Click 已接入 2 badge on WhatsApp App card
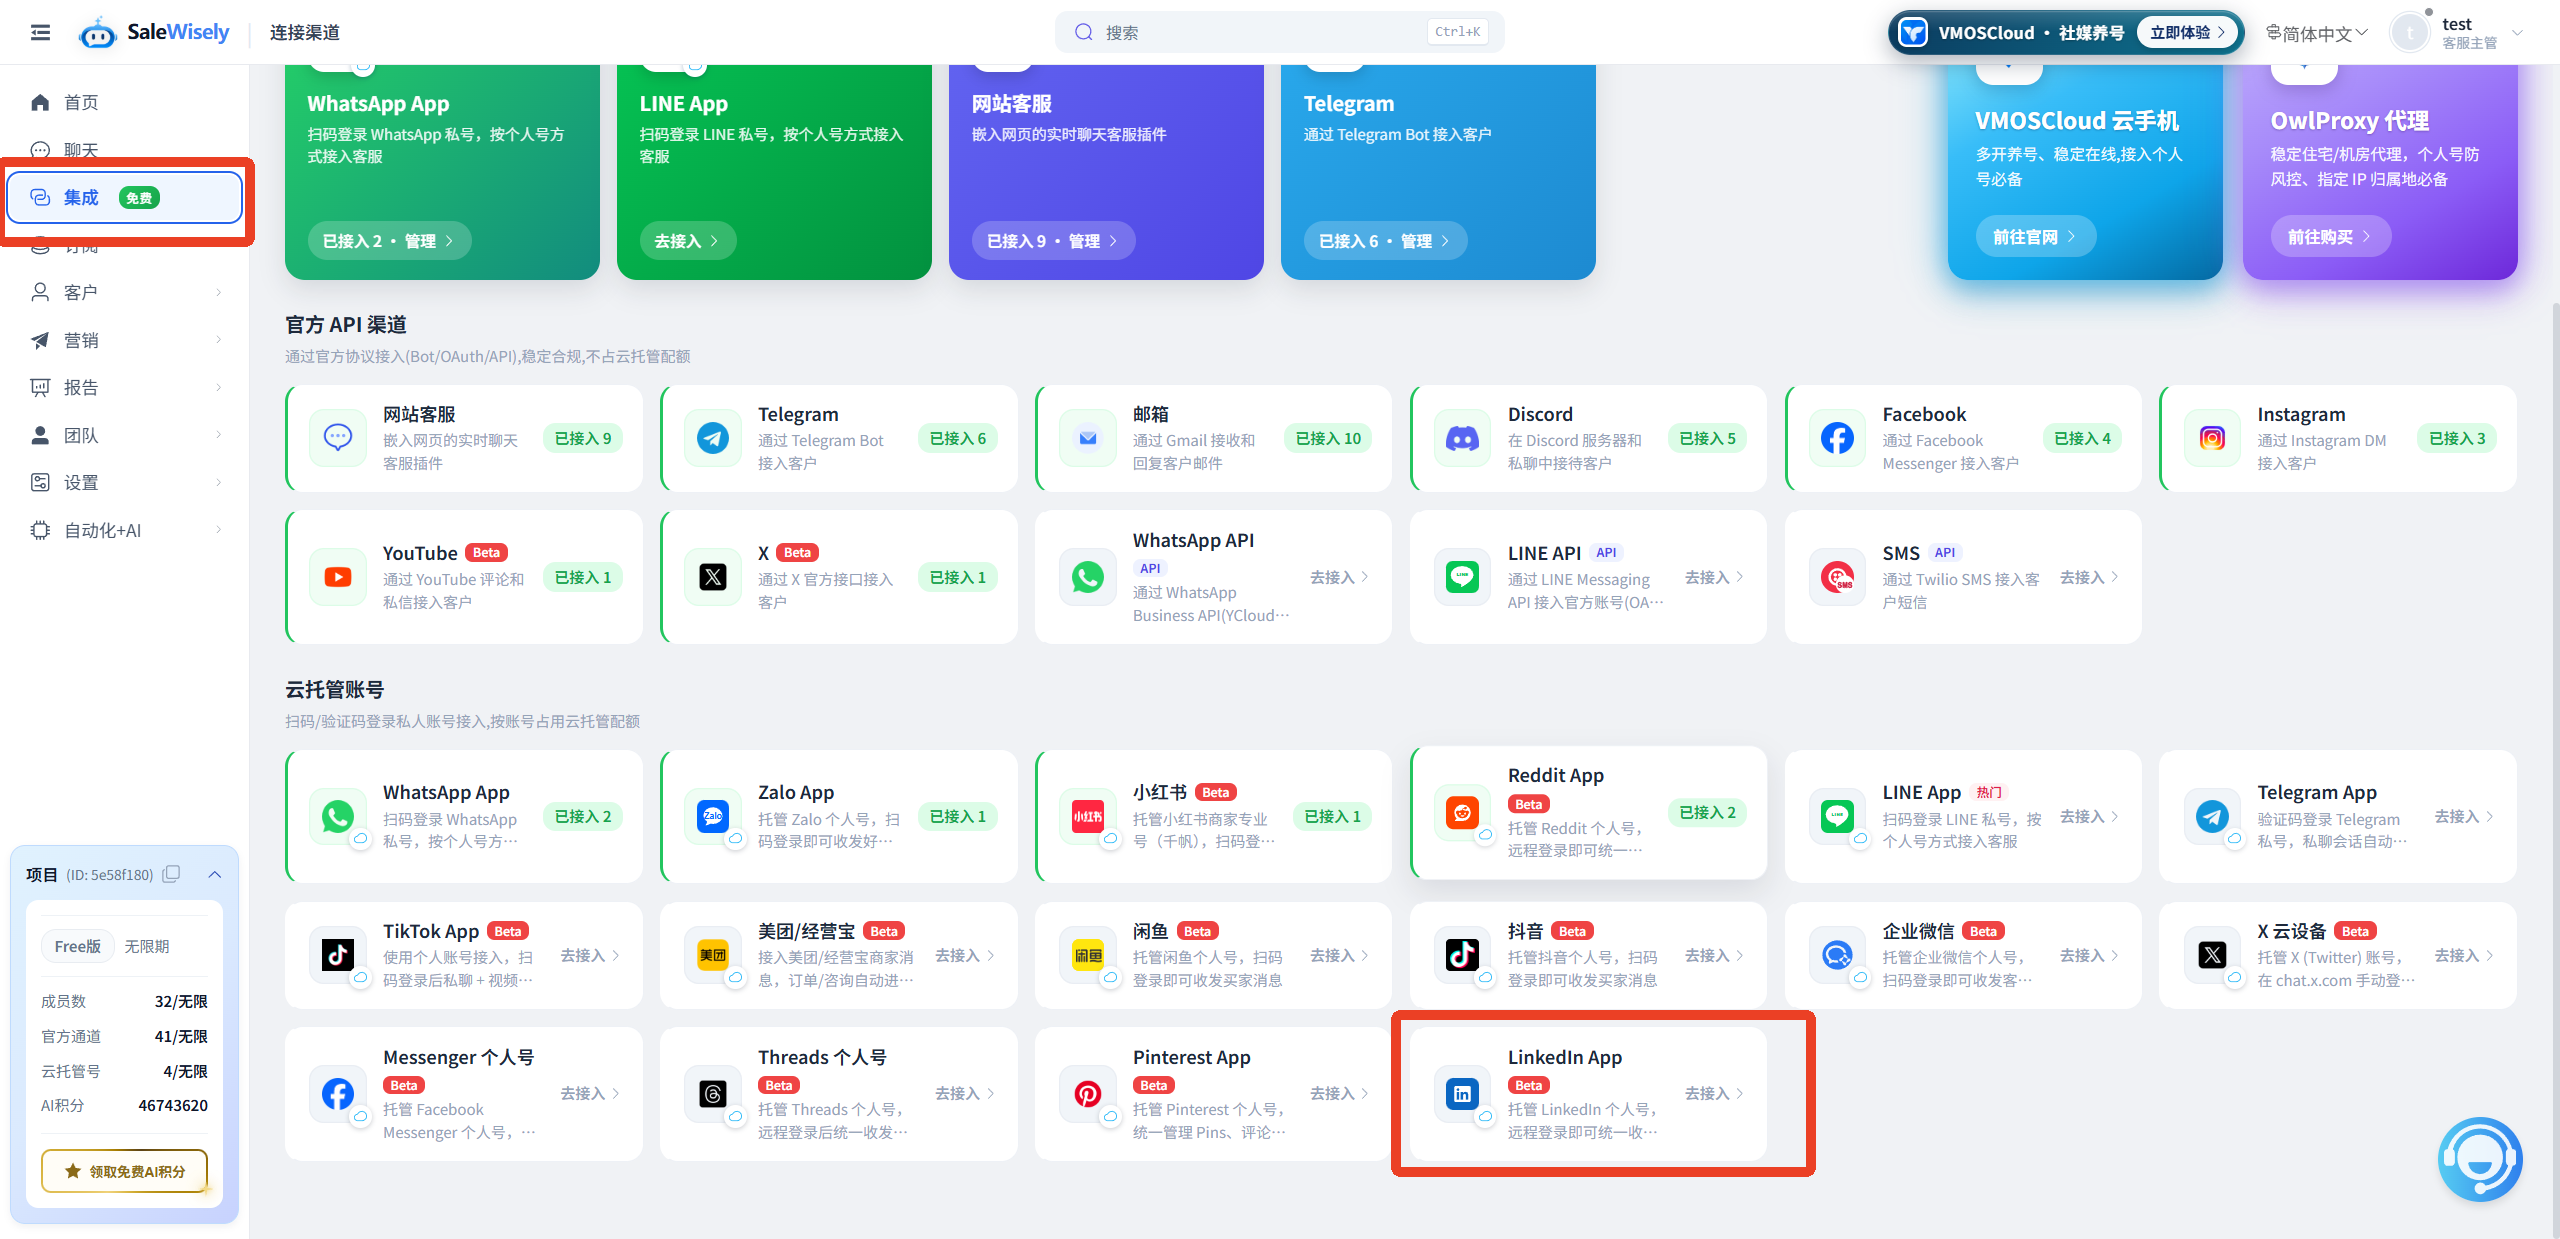The height and width of the screenshot is (1239, 2560). [583, 816]
